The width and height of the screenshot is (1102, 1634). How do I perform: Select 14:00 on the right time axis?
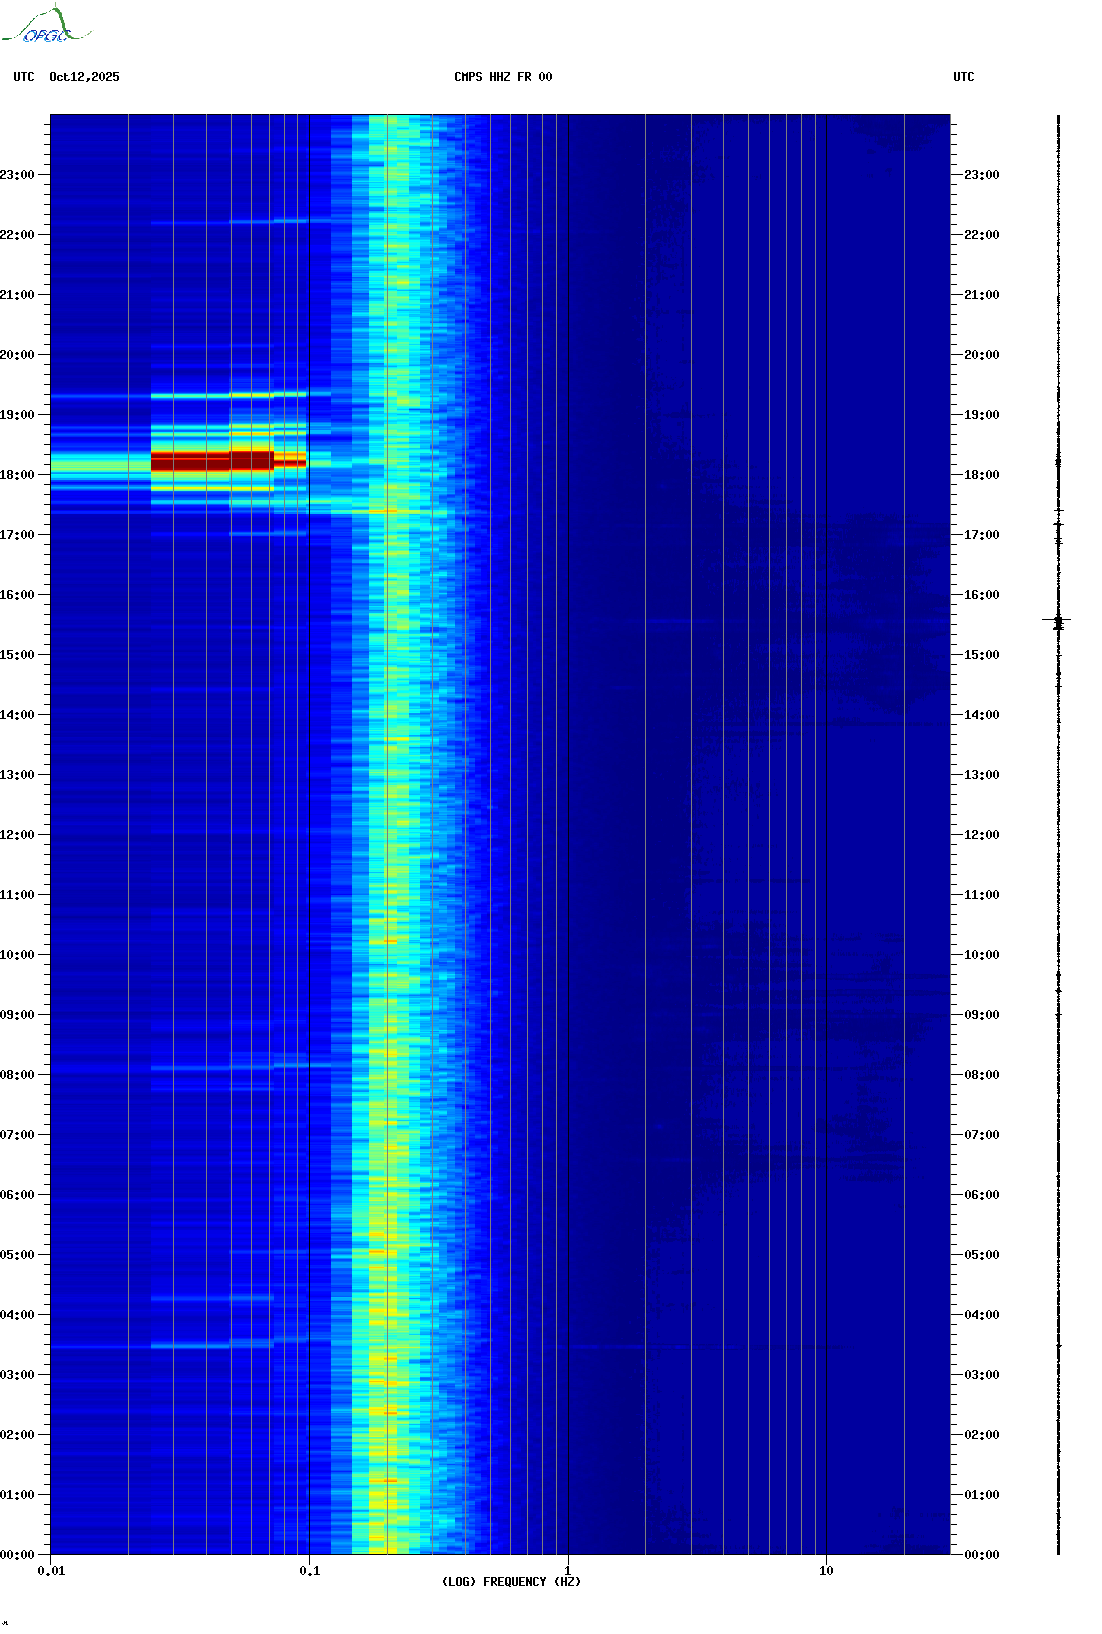click(x=982, y=715)
